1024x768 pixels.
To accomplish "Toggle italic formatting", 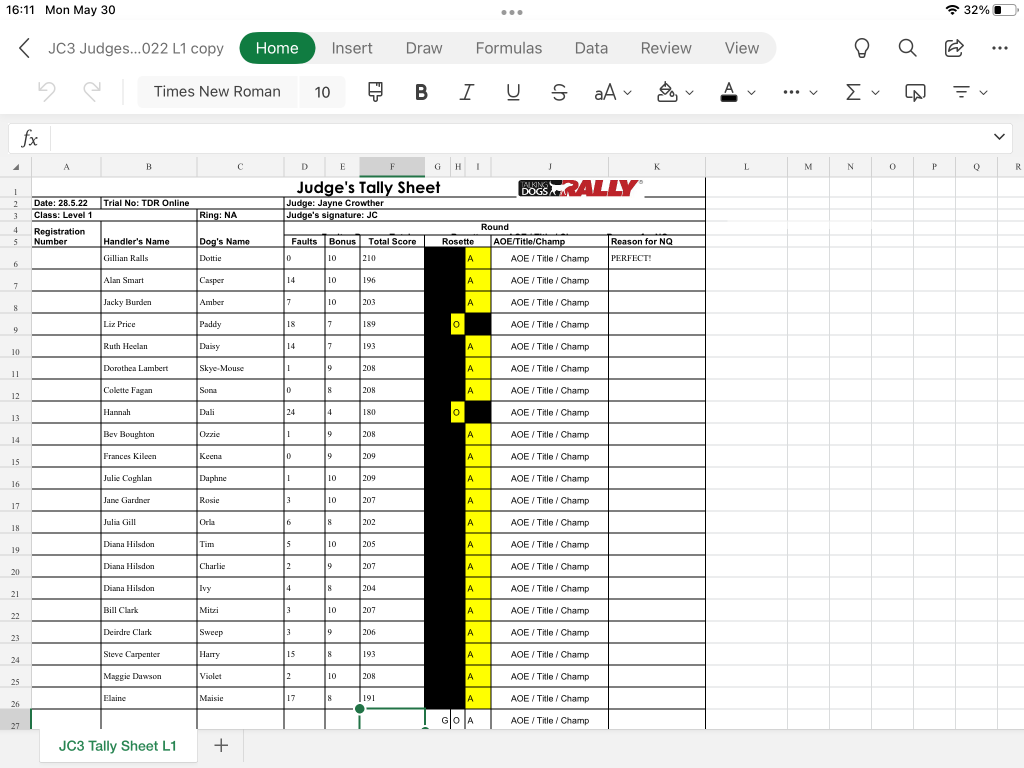I will coord(466,92).
